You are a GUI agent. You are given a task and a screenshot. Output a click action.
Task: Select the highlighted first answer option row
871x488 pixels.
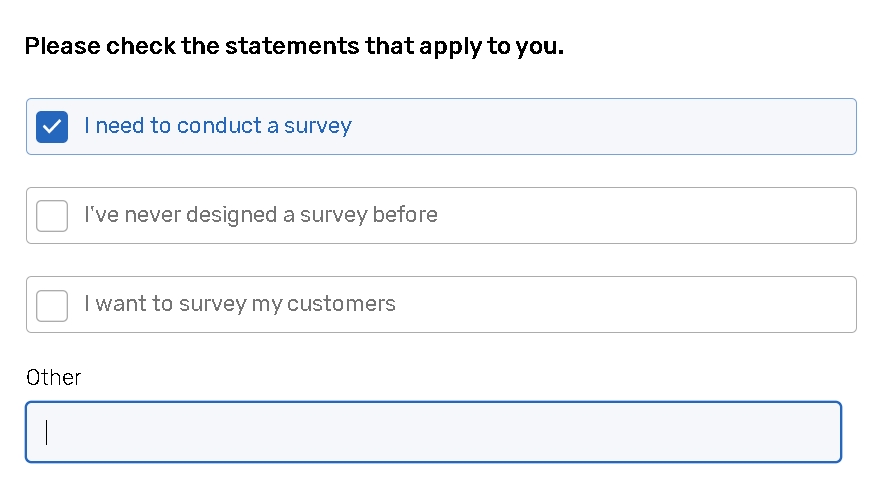[600, 127]
